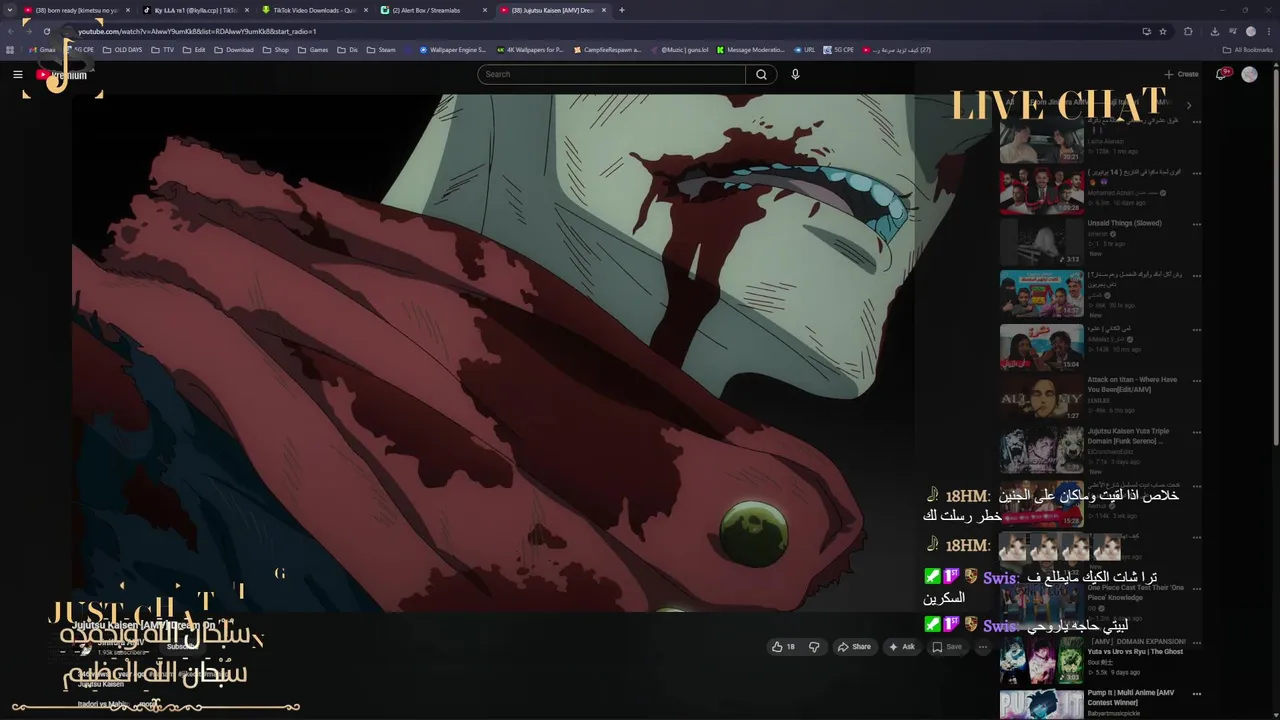Close the Jujutsu Kaisen AMV tab
Image resolution: width=1280 pixels, height=720 pixels.
pyautogui.click(x=604, y=10)
